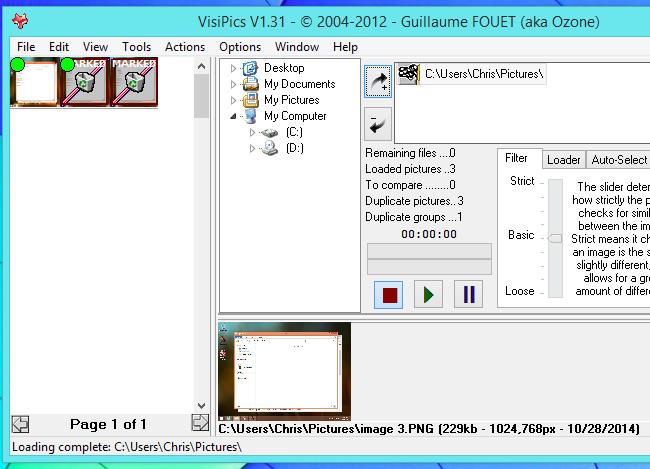
Task: Open the Tools menu
Action: coord(136,47)
